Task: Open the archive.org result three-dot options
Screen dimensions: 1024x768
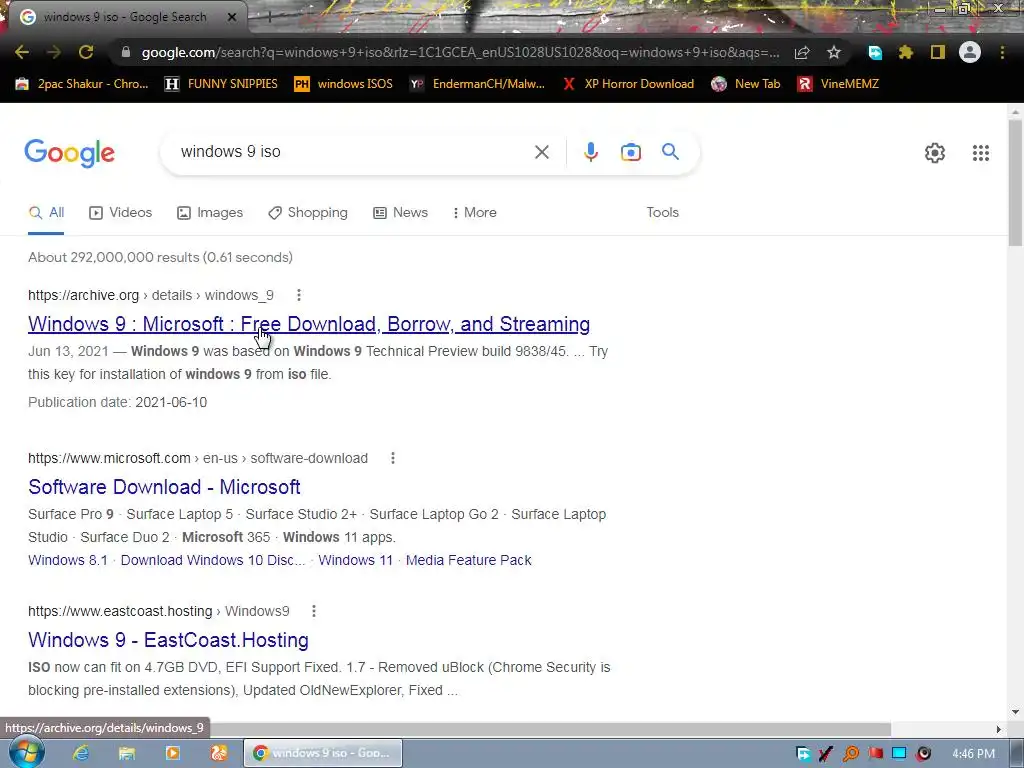Action: pyautogui.click(x=298, y=295)
